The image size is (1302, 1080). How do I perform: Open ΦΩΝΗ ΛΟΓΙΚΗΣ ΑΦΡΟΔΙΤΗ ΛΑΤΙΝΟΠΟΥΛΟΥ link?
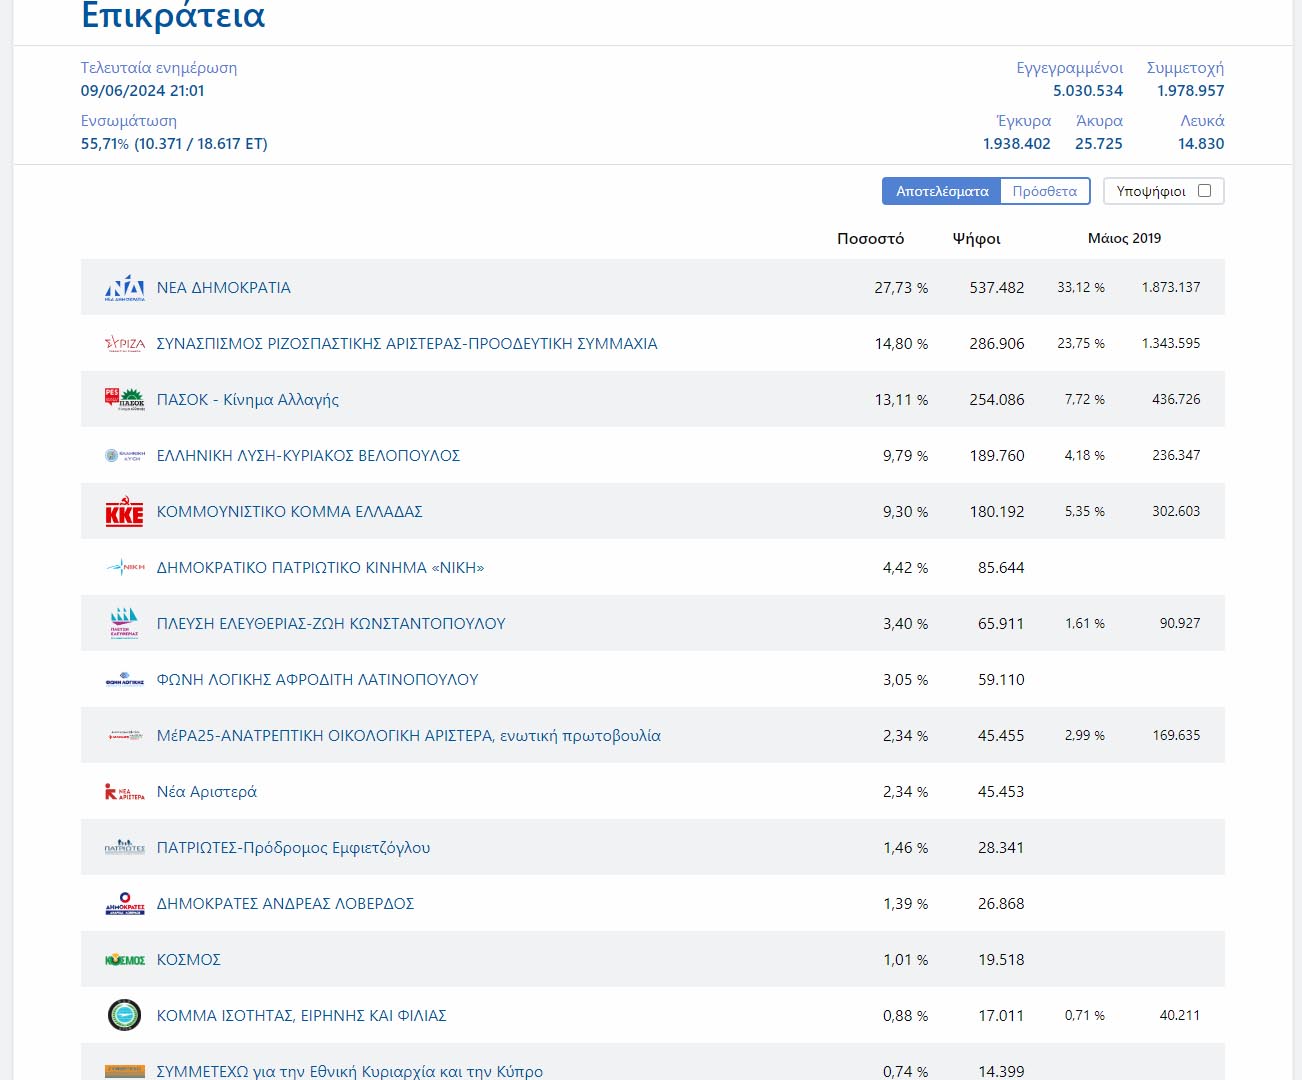coord(318,680)
